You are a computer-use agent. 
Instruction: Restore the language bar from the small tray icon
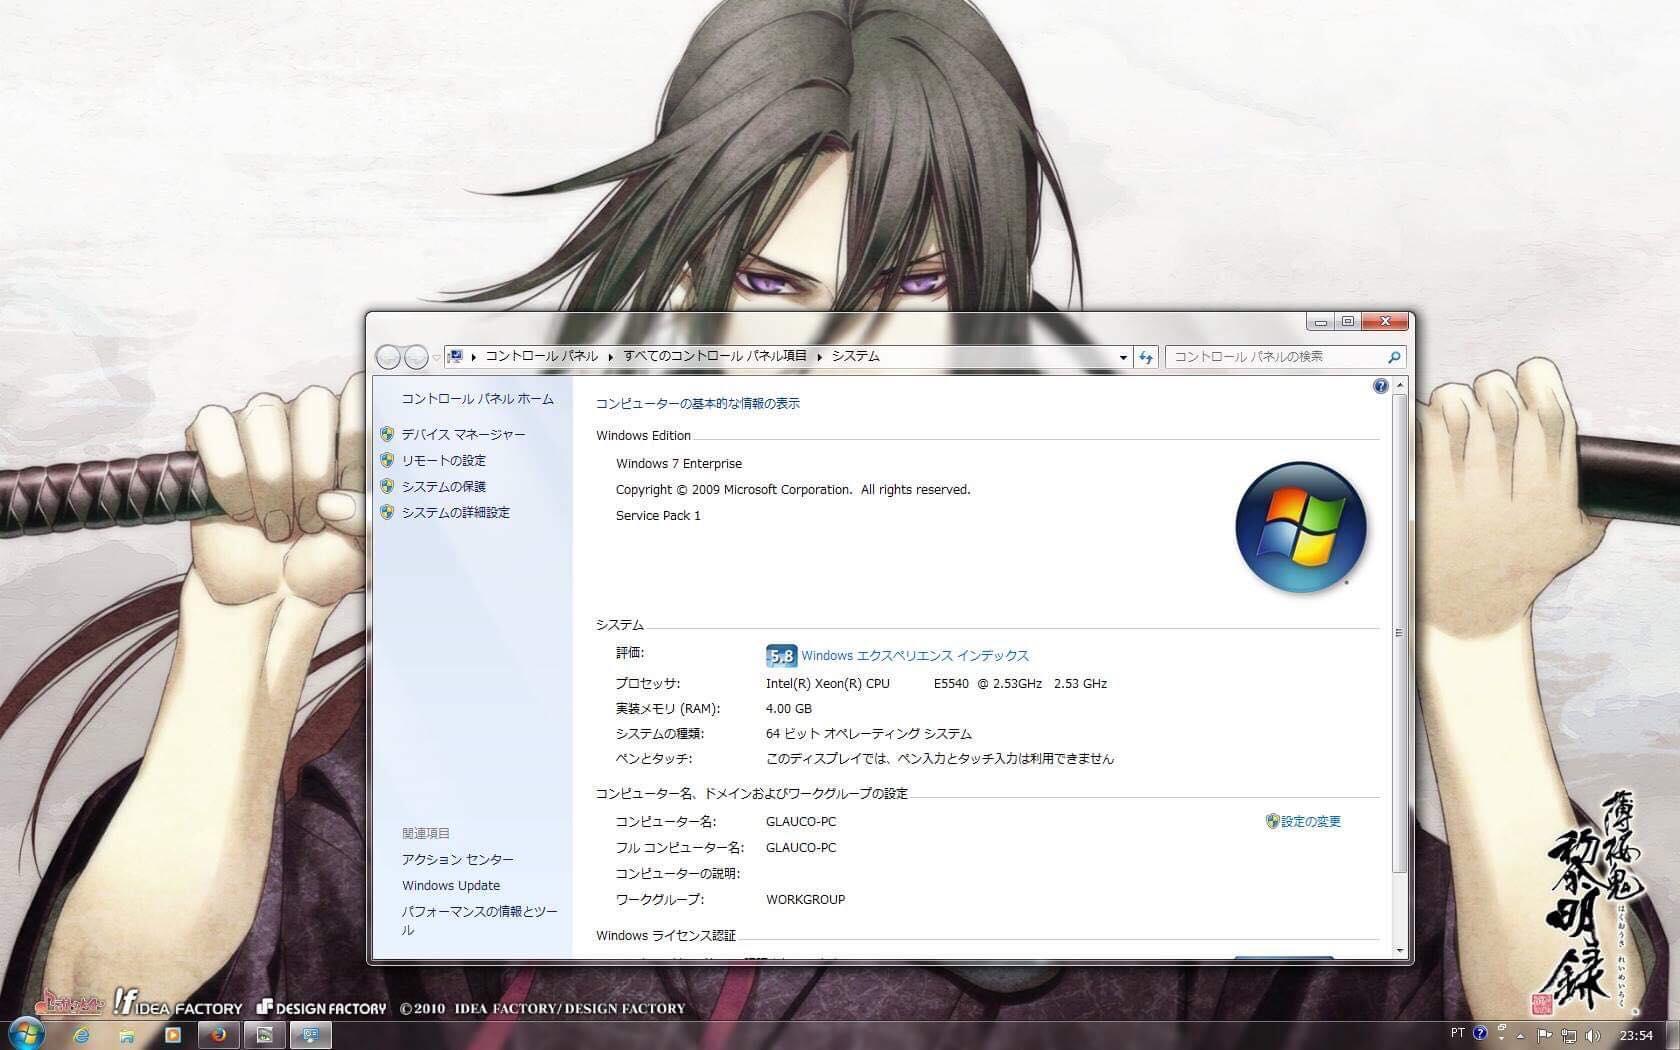tap(1501, 1029)
